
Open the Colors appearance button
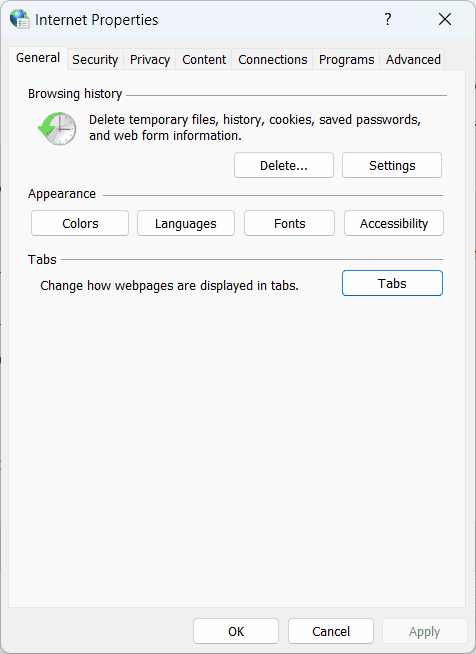(x=80, y=223)
